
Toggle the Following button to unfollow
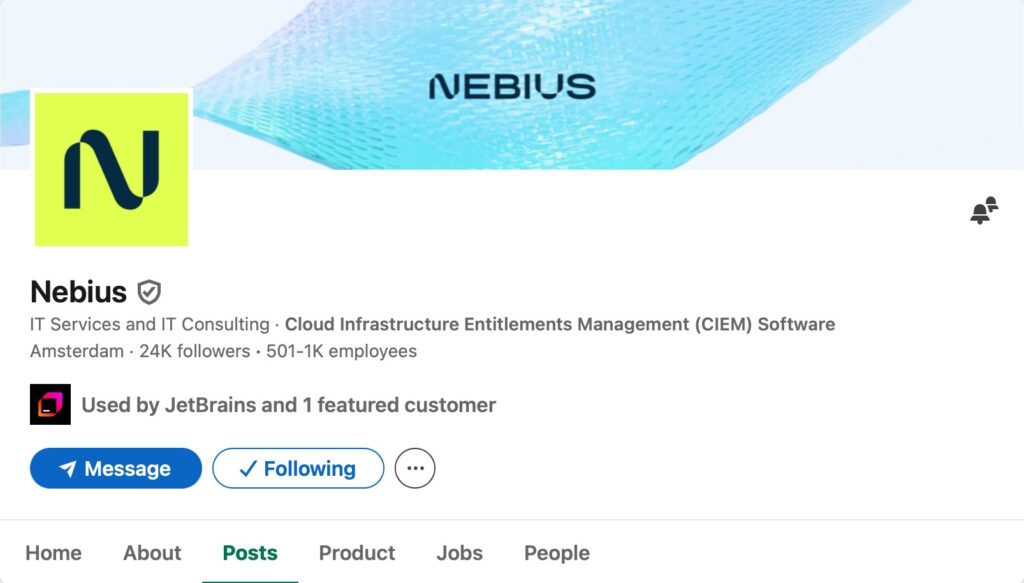(298, 468)
